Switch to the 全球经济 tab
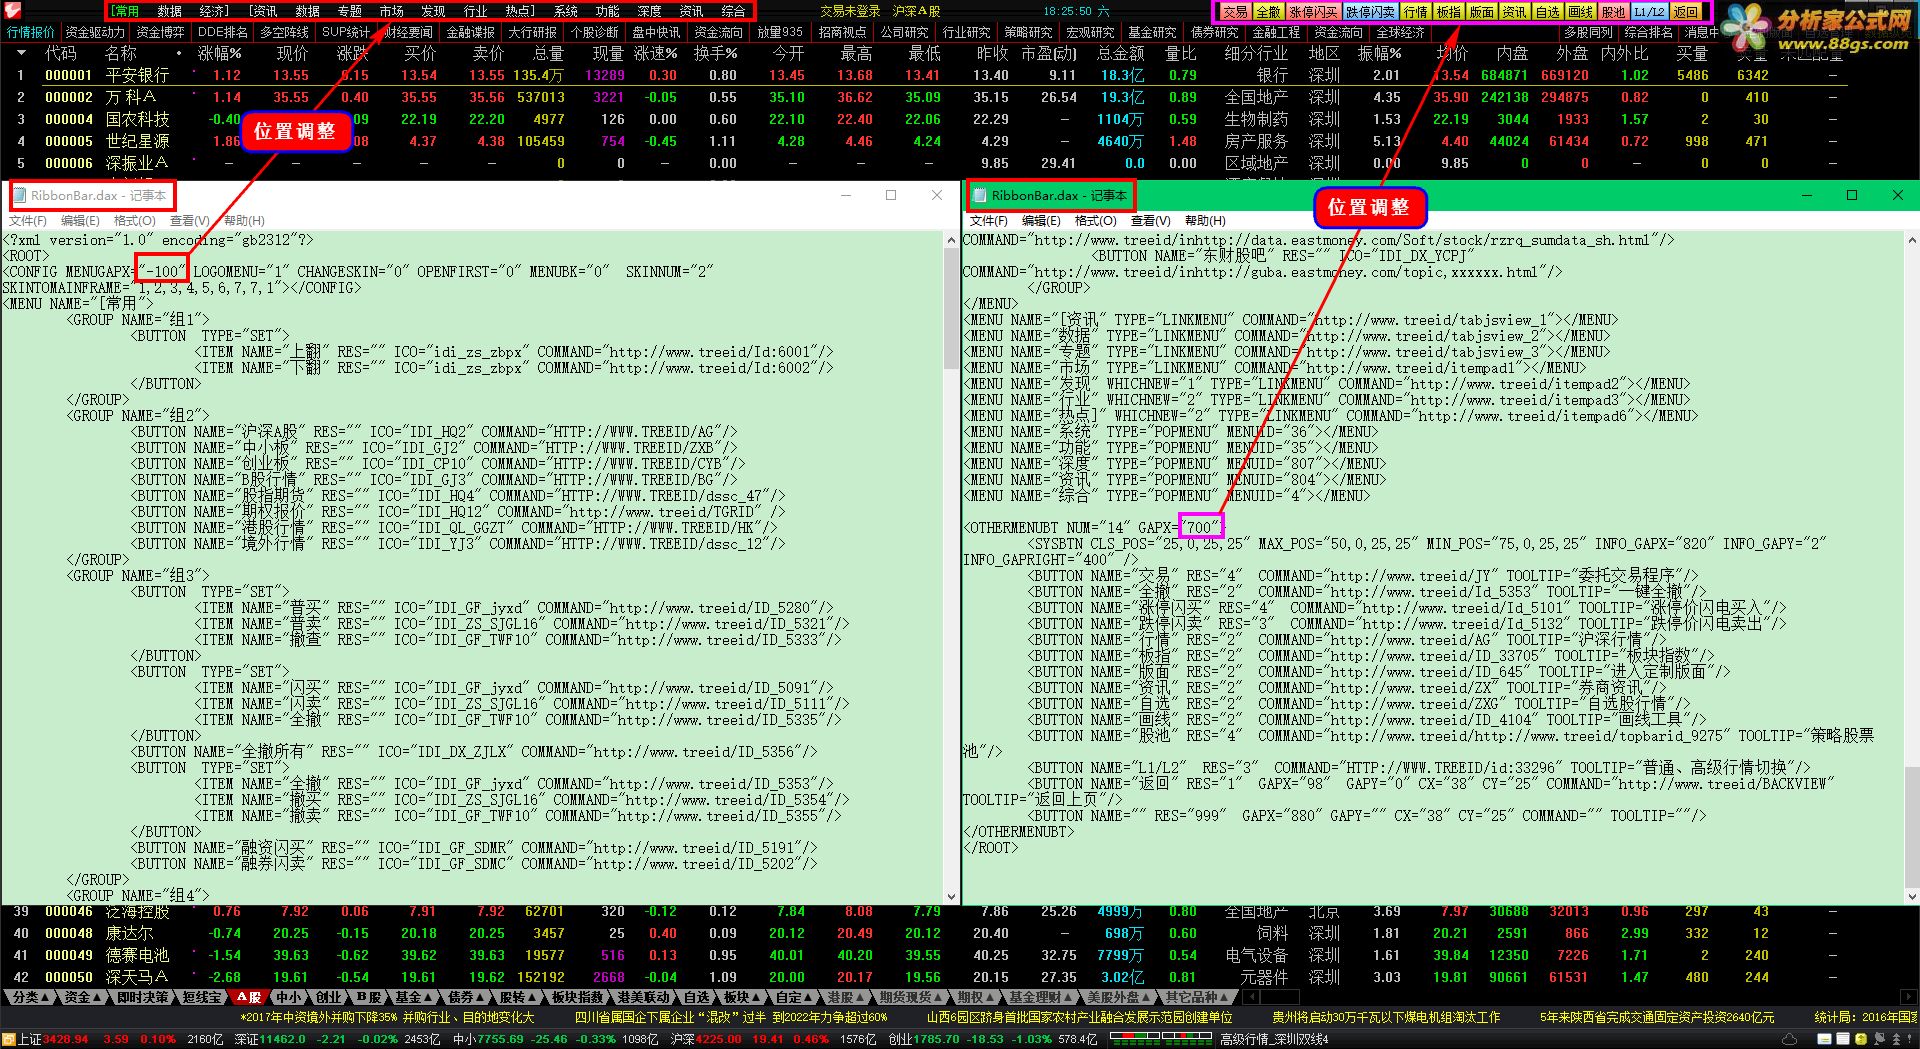1920x1049 pixels. pos(1400,32)
